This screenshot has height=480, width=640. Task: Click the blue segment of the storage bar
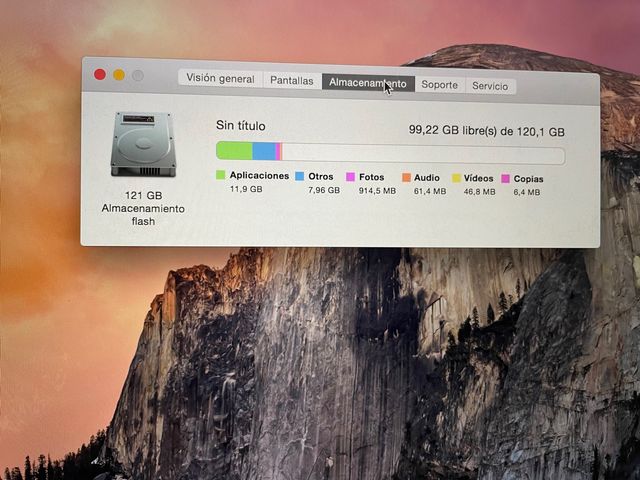pyautogui.click(x=264, y=151)
